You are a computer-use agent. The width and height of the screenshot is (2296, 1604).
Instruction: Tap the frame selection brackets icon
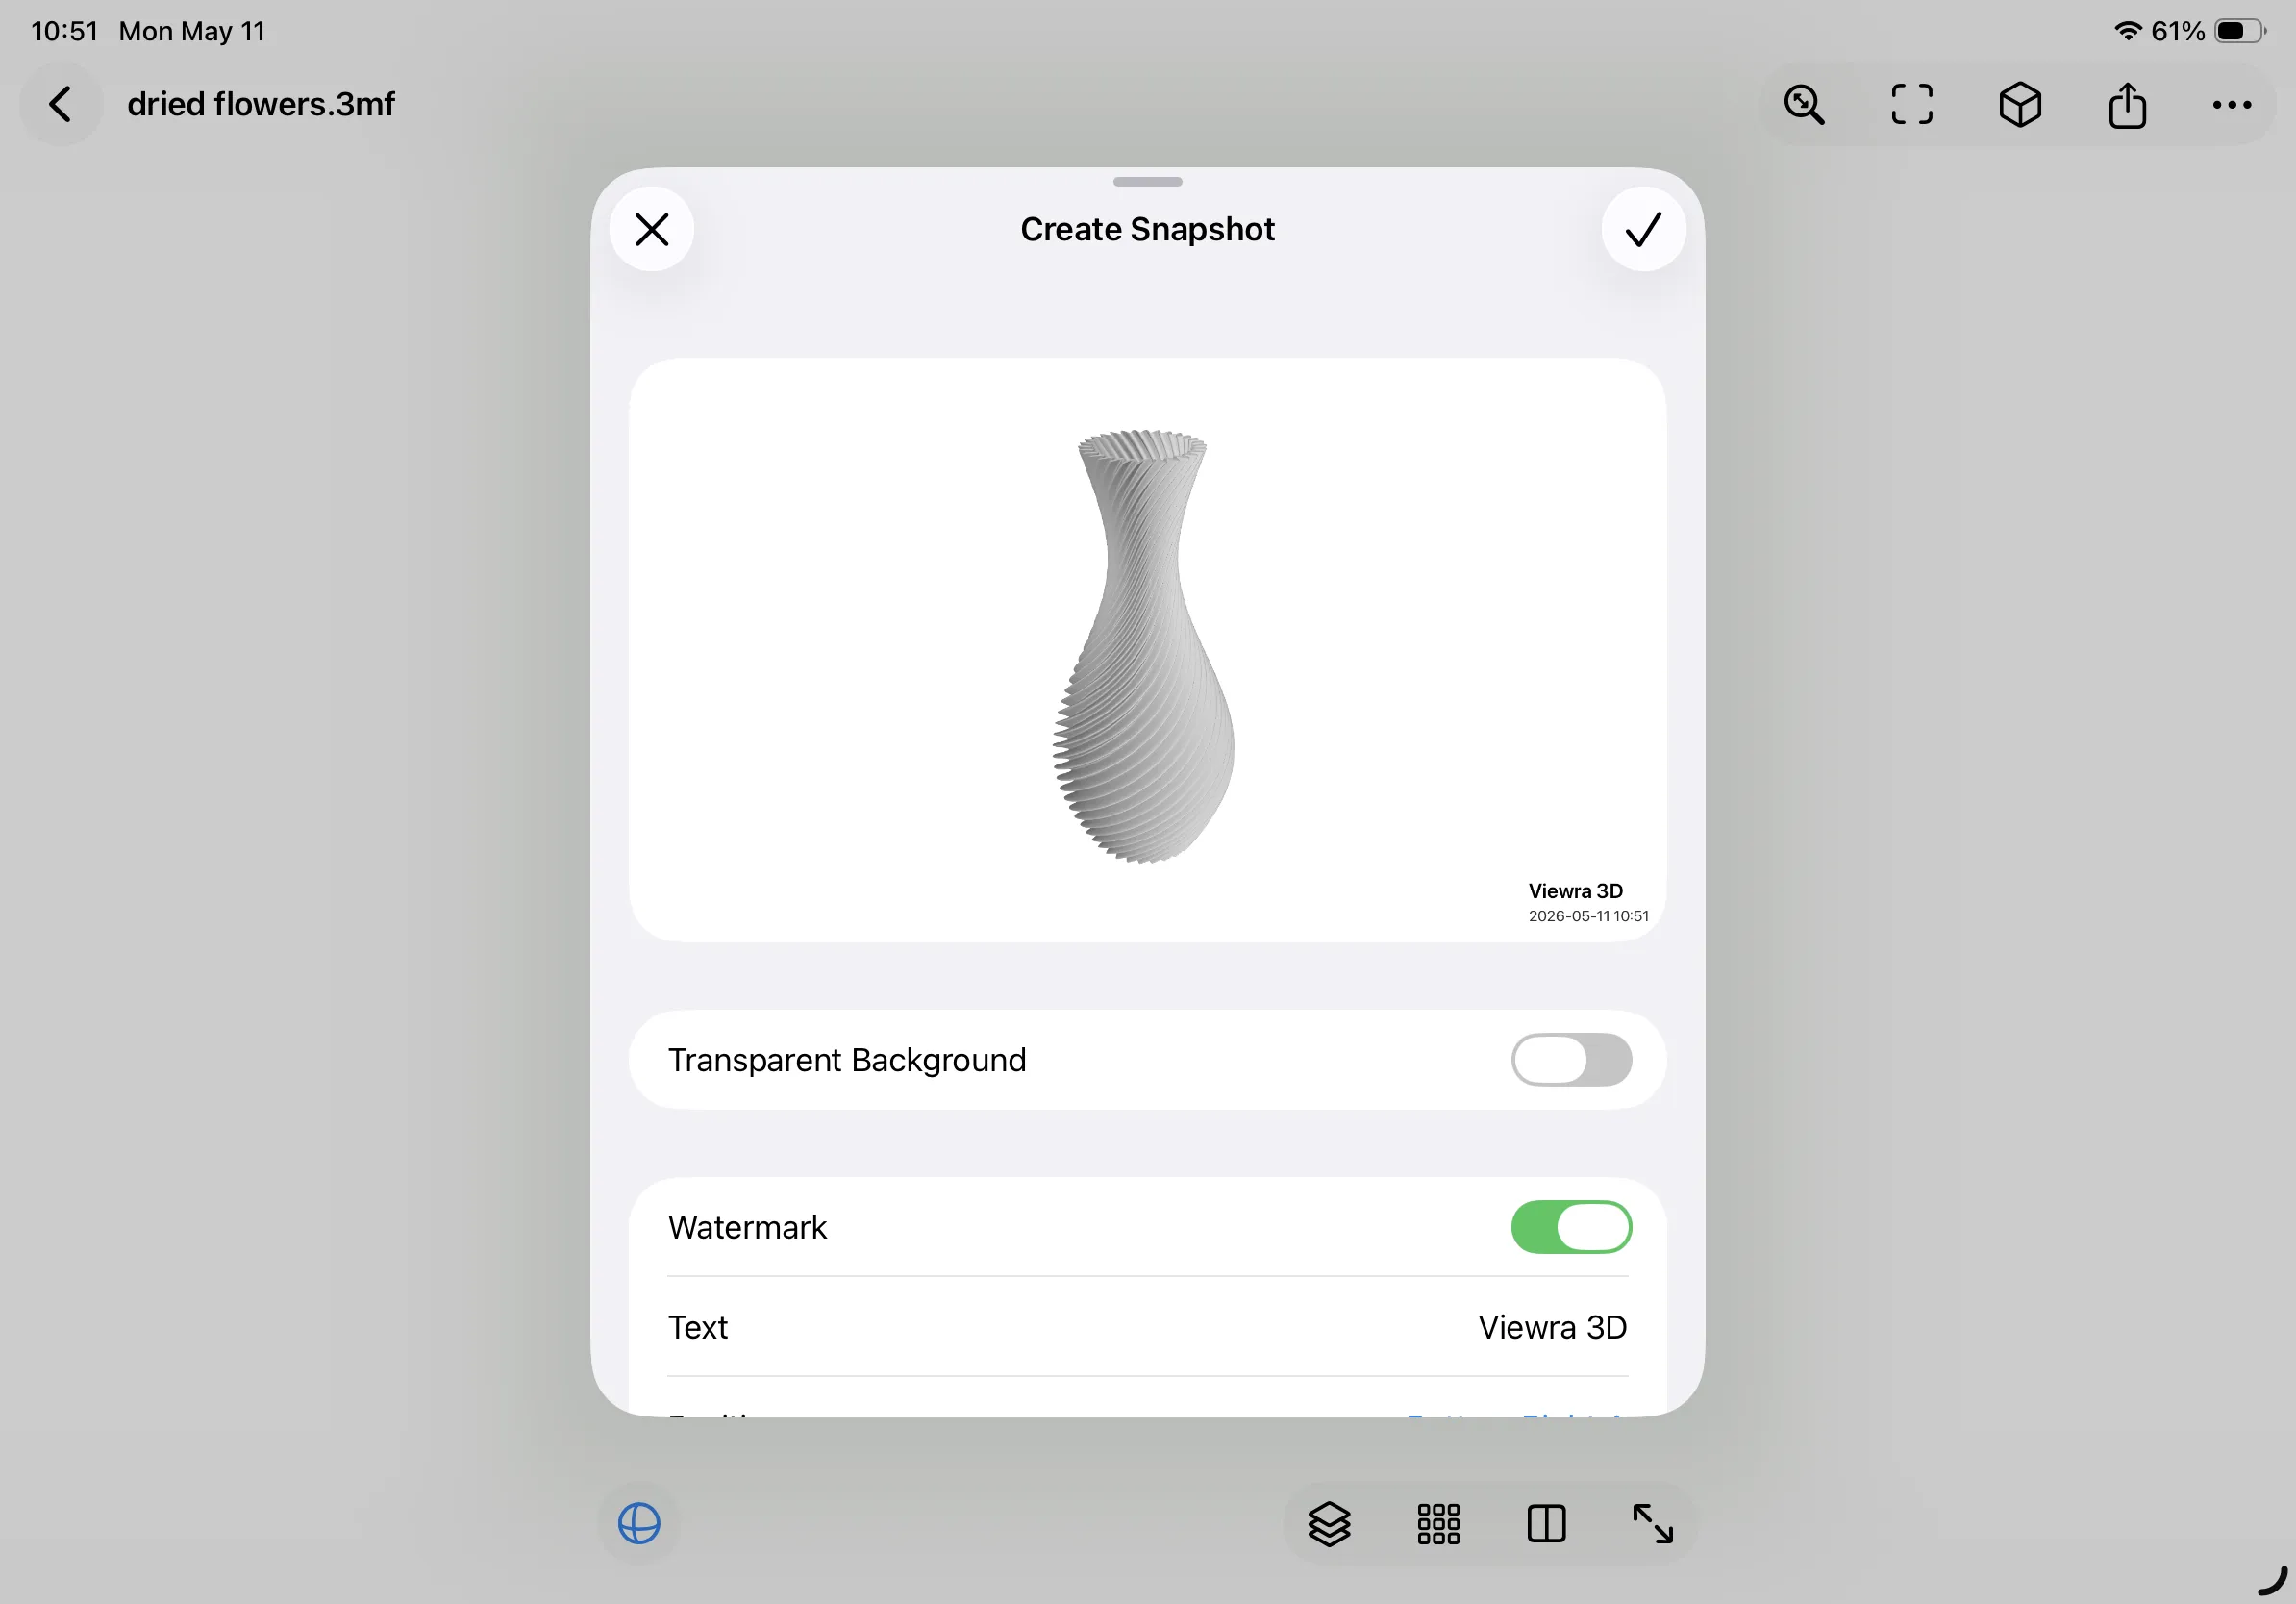coord(1911,104)
